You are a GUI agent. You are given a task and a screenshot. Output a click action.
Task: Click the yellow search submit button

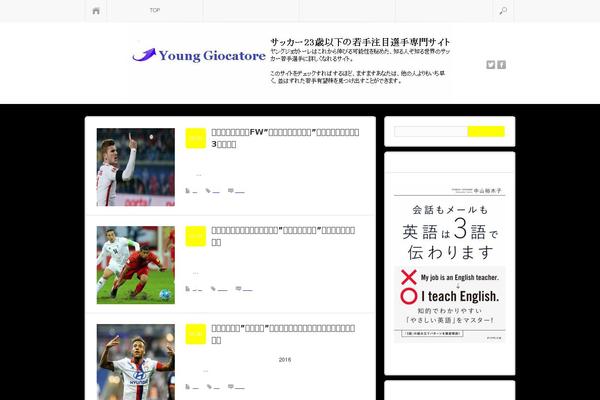click(x=486, y=131)
